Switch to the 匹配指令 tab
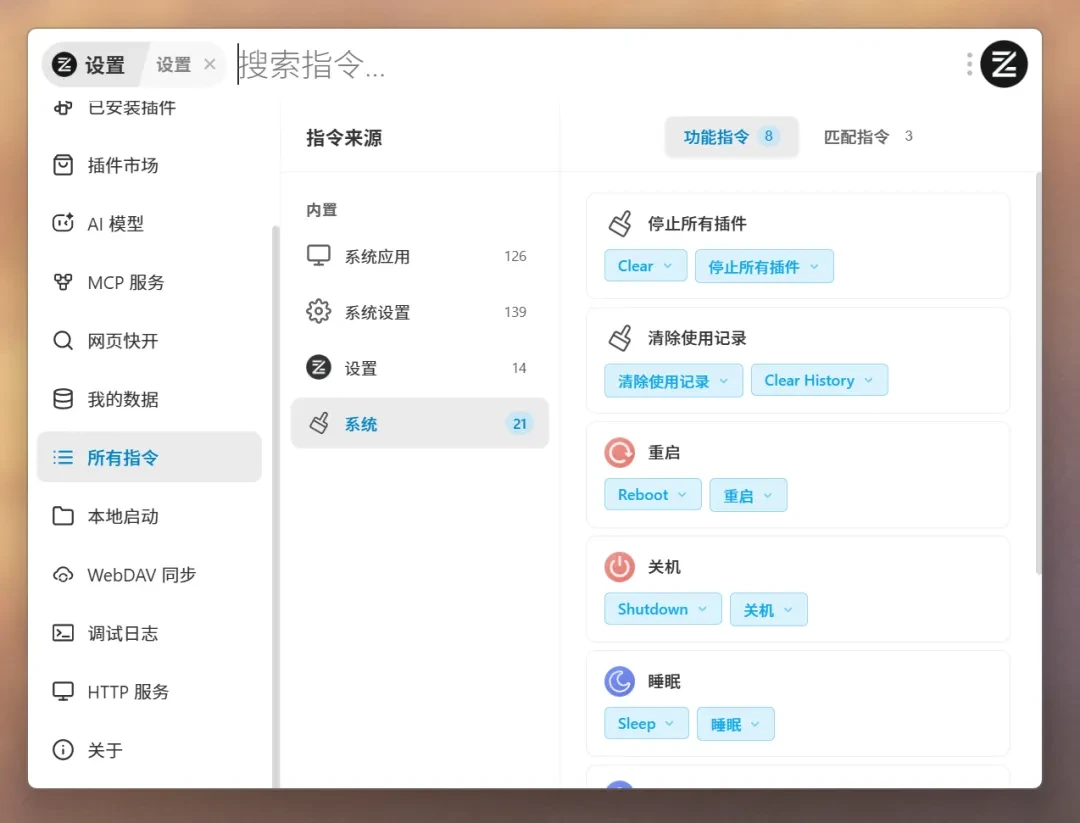This screenshot has height=823, width=1080. pyautogui.click(x=868, y=136)
